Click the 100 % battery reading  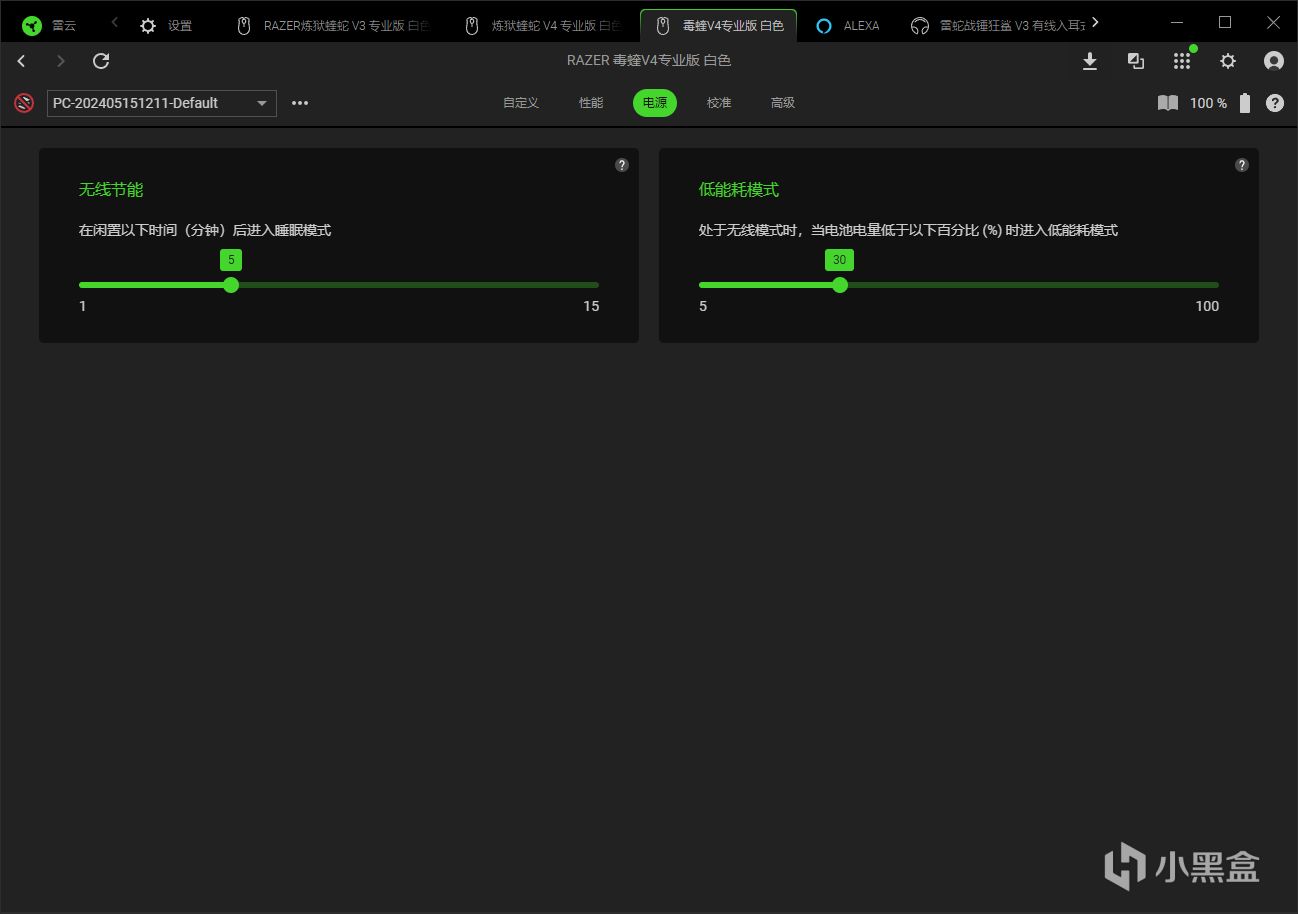(x=1208, y=103)
